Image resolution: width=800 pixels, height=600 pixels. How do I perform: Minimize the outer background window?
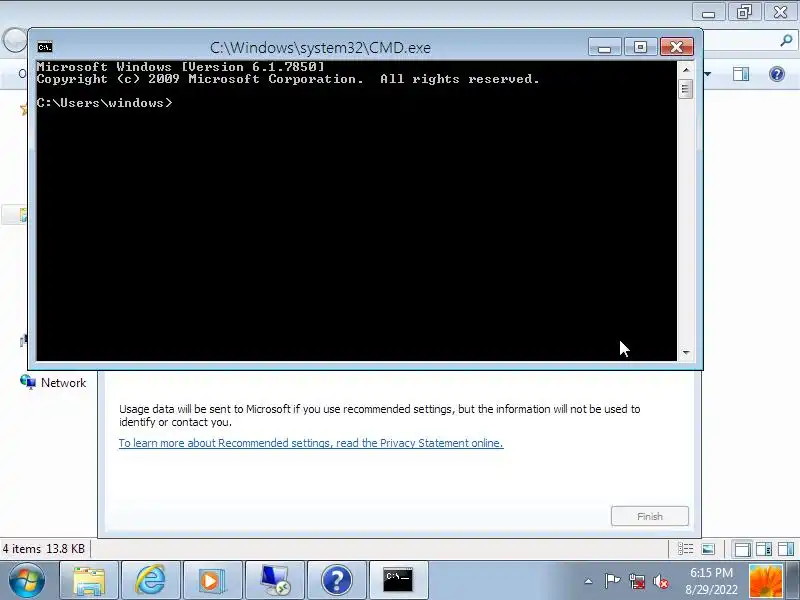click(x=708, y=12)
